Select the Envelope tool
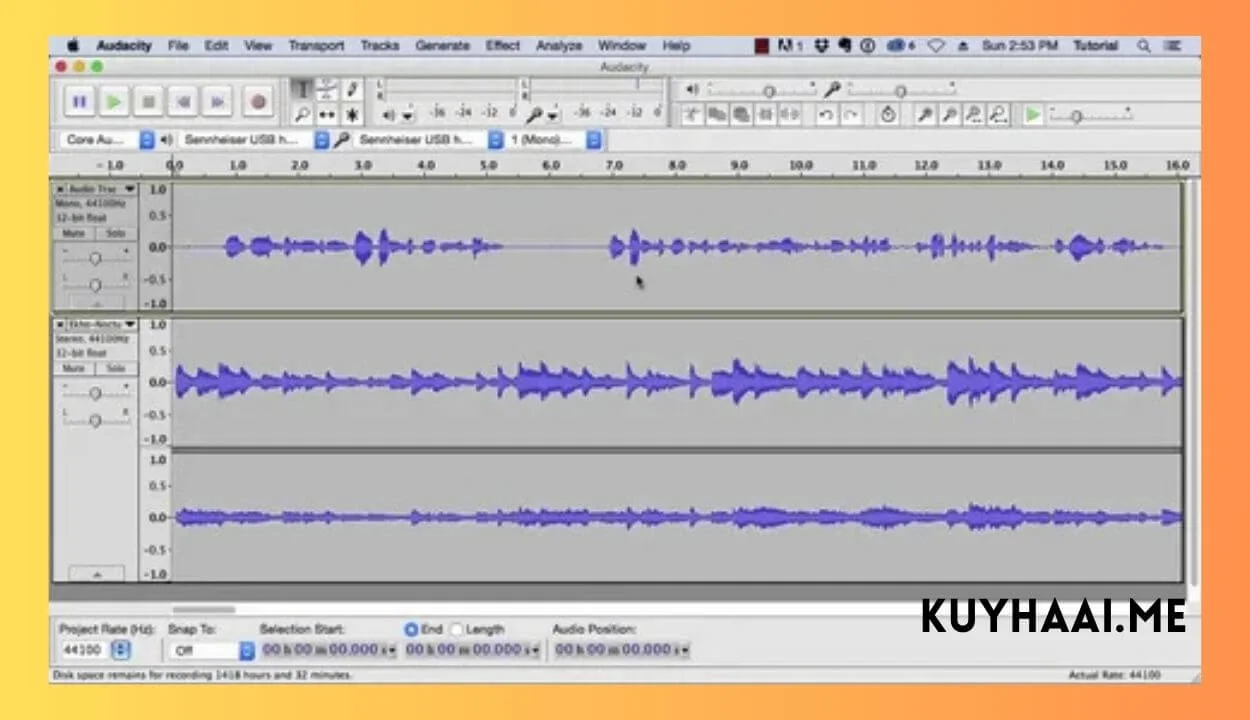The width and height of the screenshot is (1250, 720). click(x=326, y=89)
